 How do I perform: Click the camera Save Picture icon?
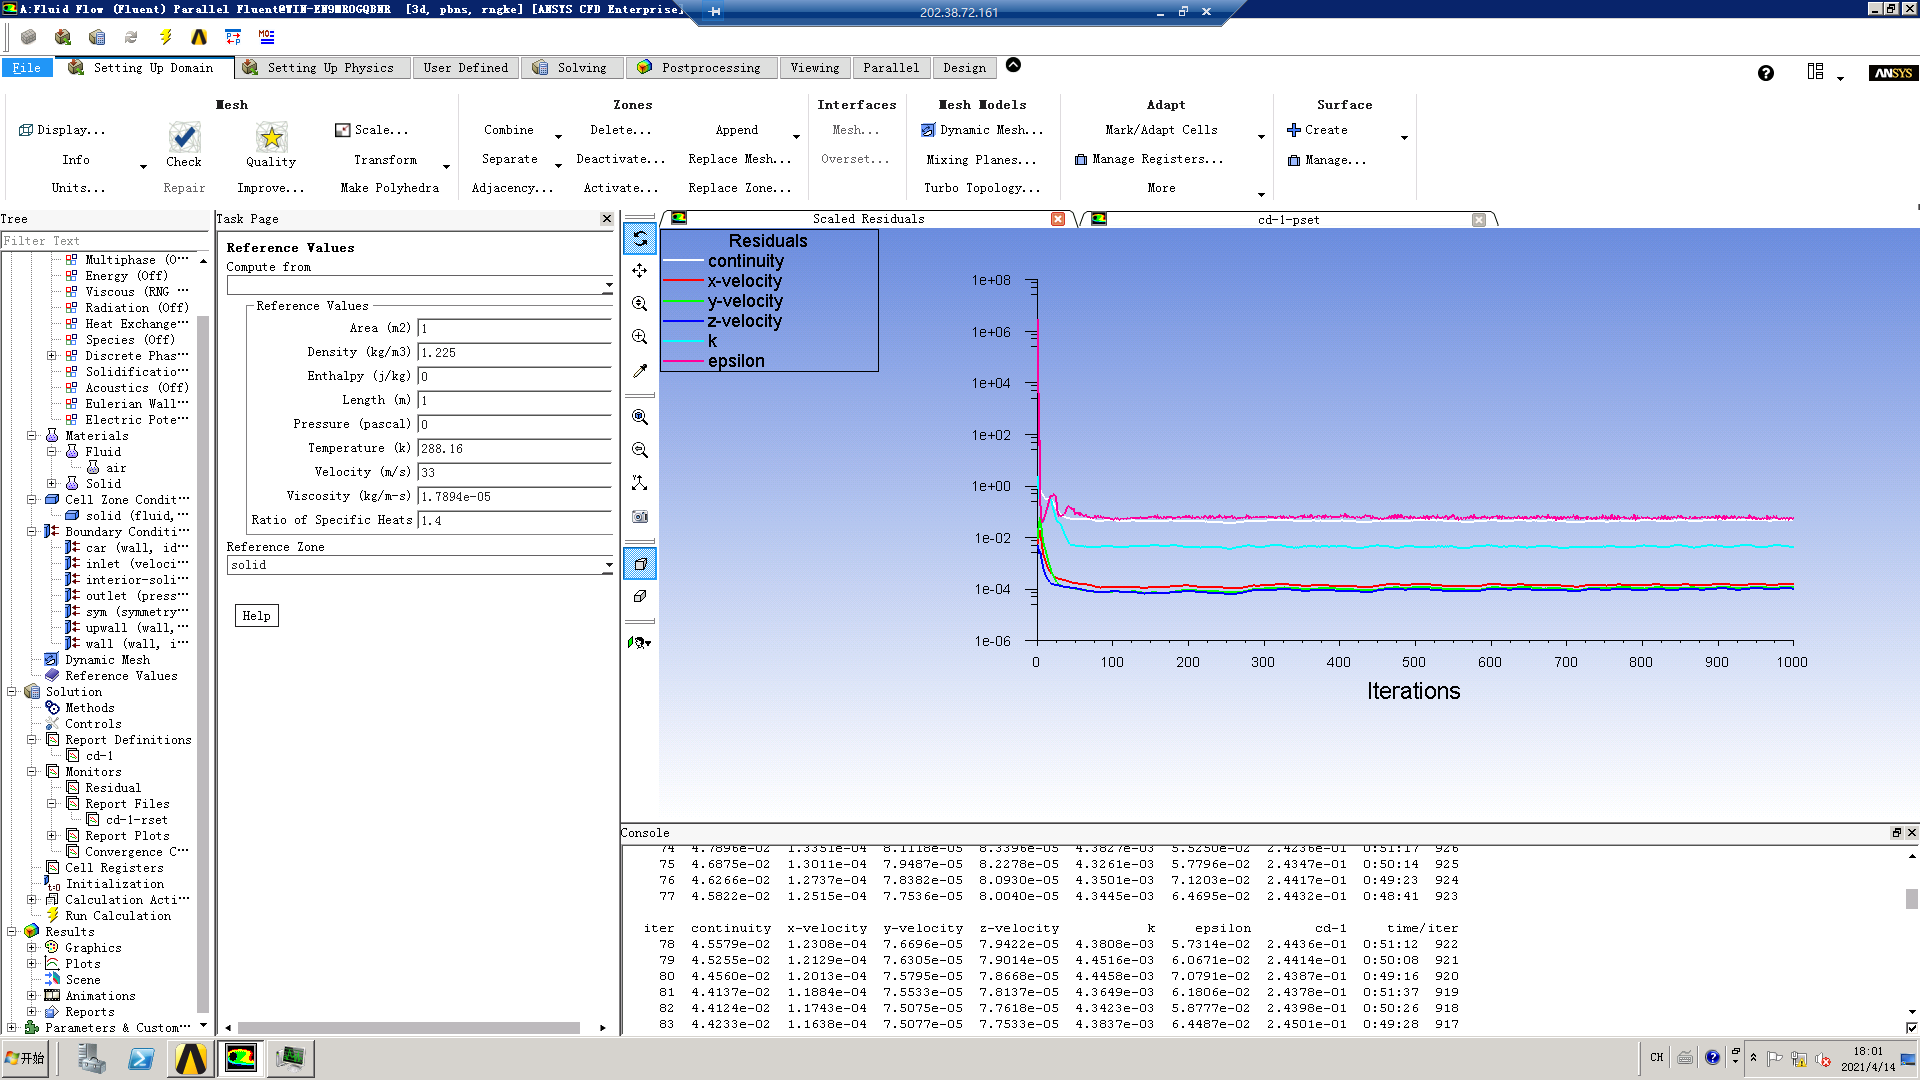(640, 517)
